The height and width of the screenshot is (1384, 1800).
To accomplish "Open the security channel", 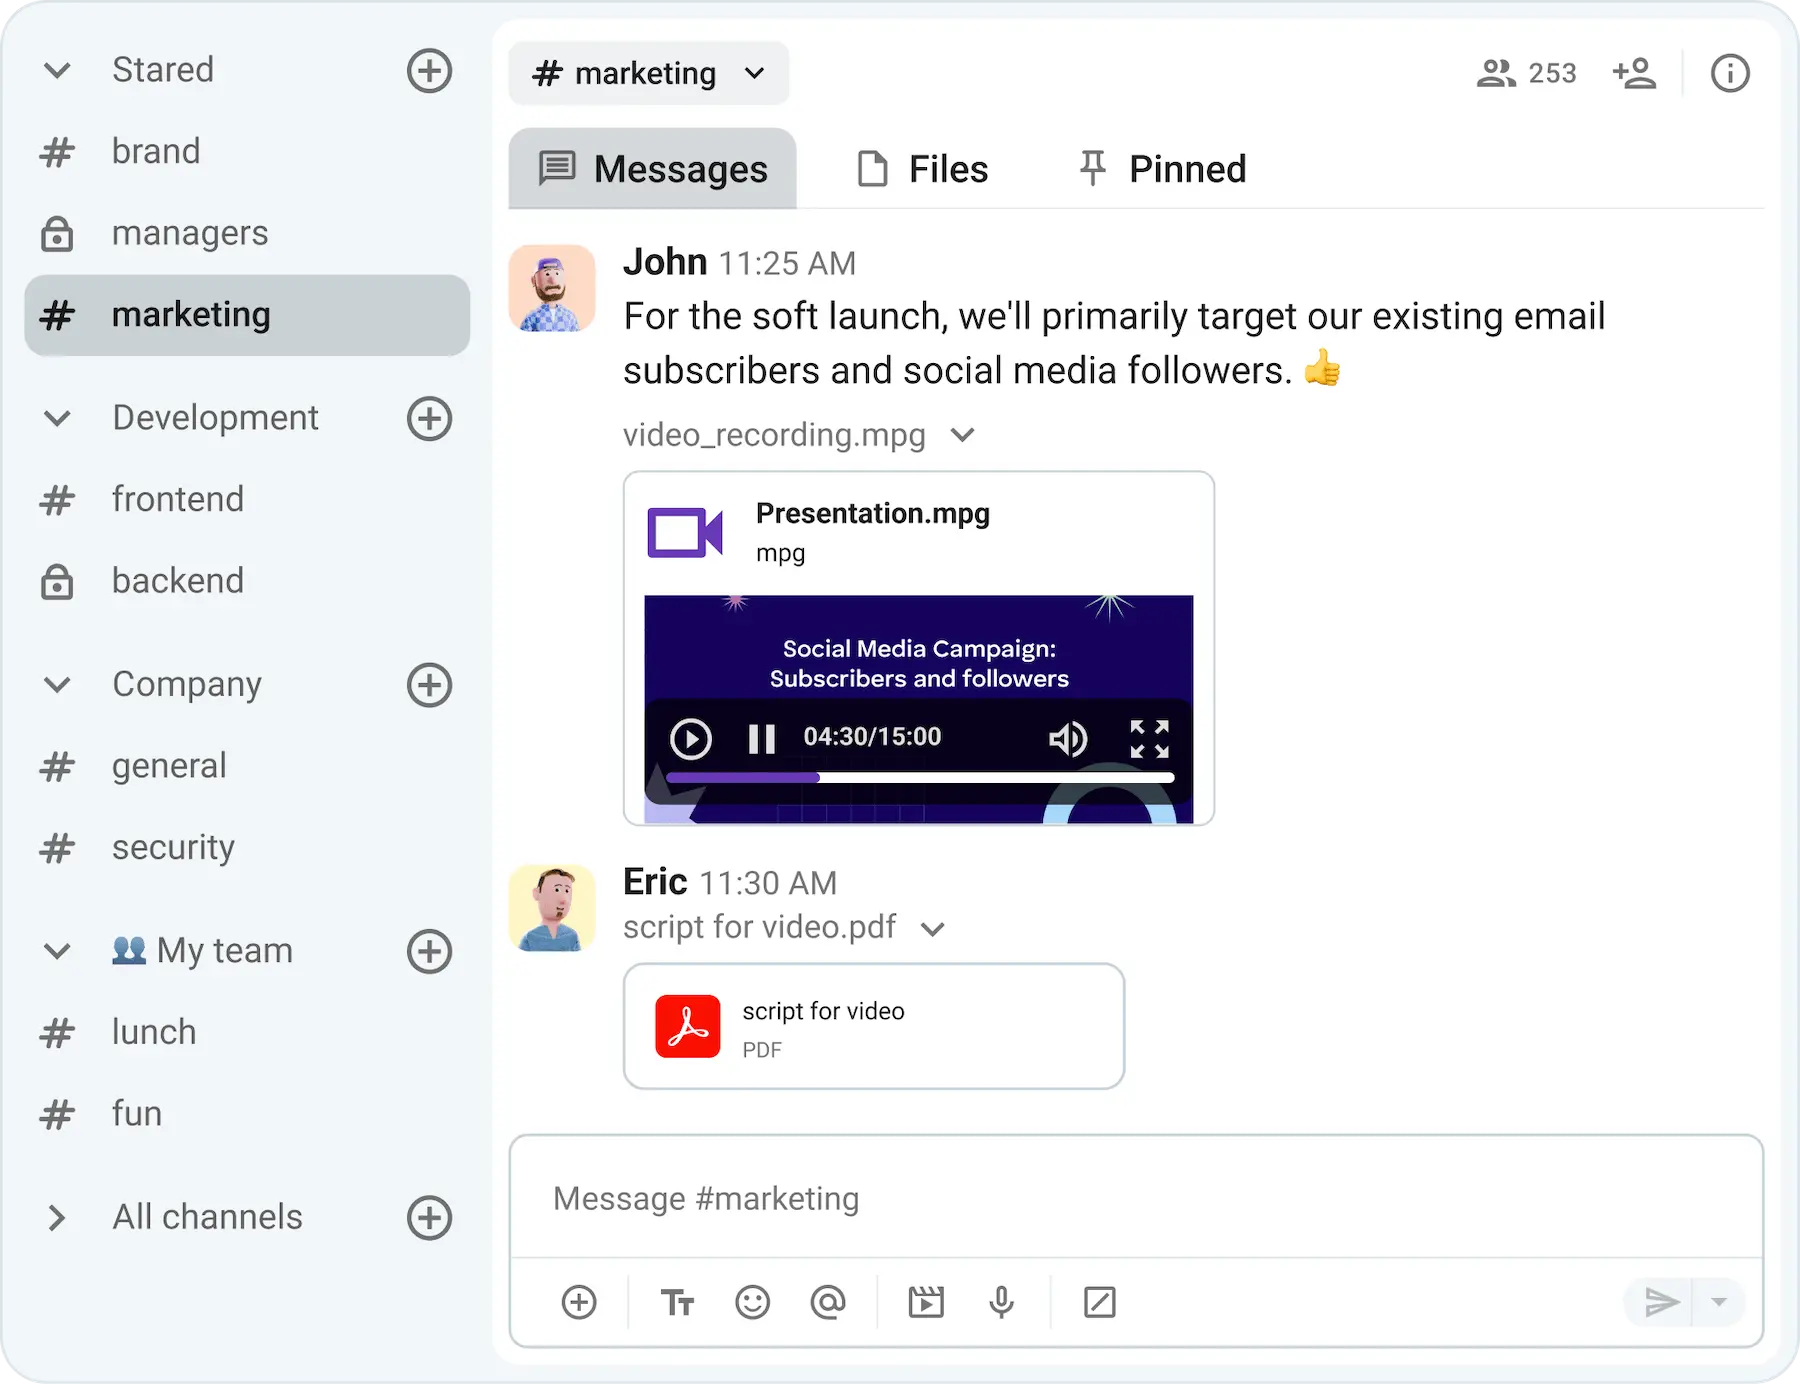I will tap(247, 848).
